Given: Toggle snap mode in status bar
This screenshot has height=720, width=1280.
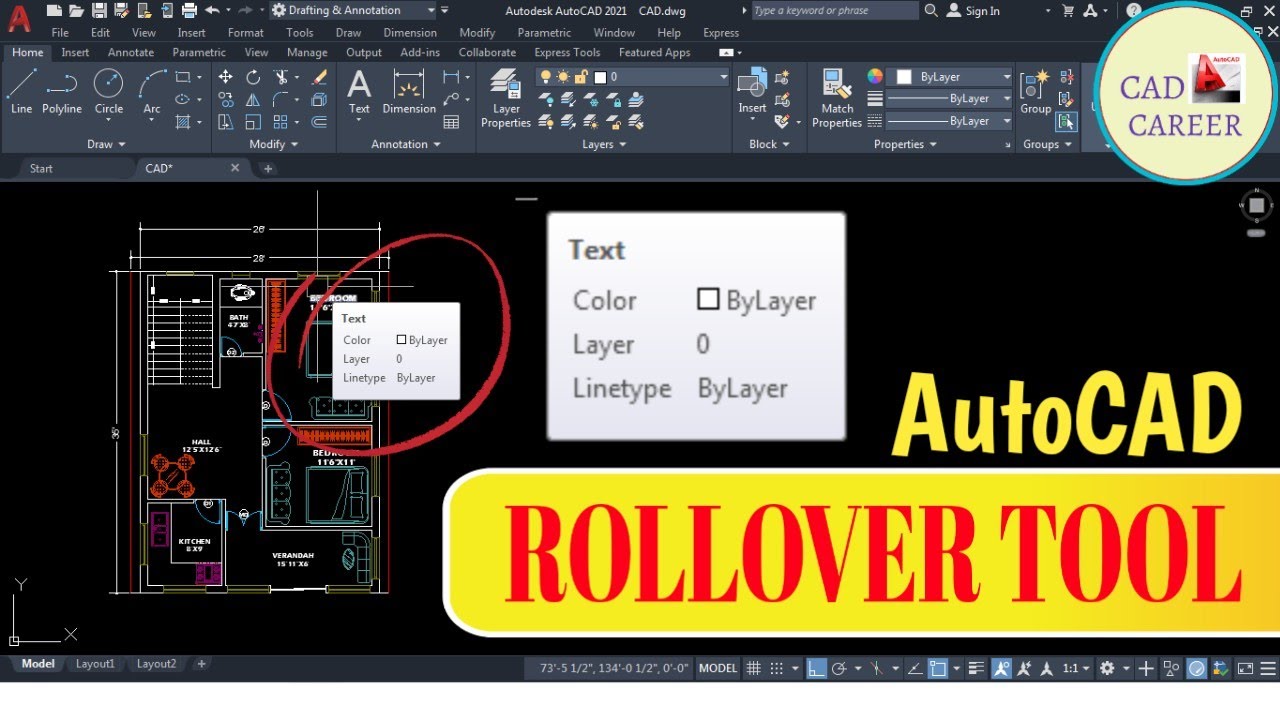Looking at the screenshot, I should [x=777, y=668].
